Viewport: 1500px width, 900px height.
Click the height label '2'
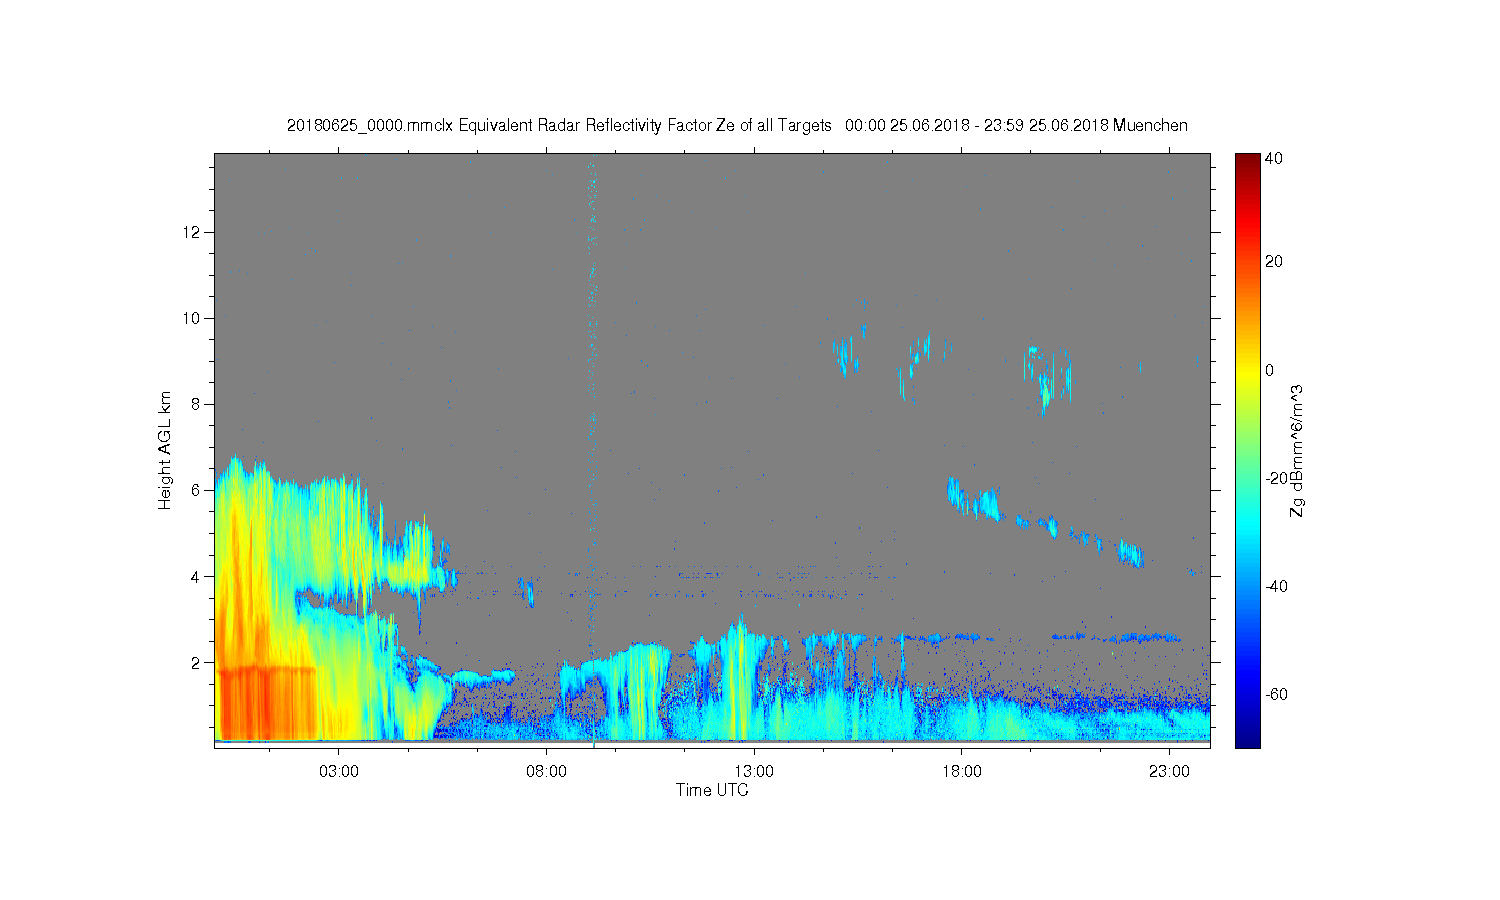point(197,662)
